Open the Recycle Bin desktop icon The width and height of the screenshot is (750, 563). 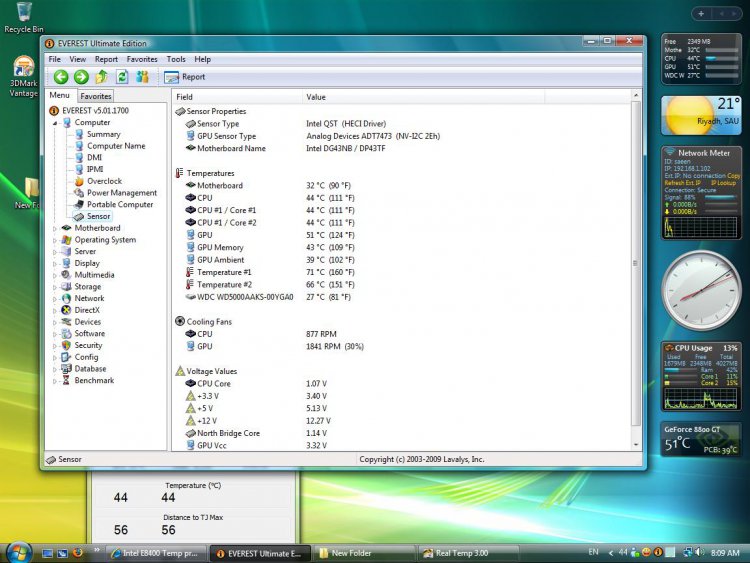(23, 18)
